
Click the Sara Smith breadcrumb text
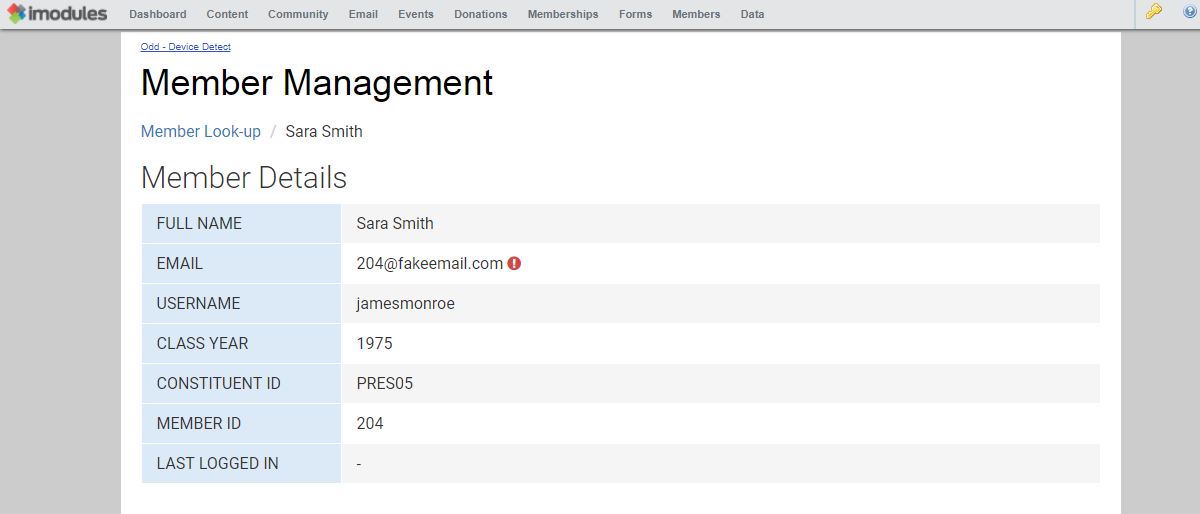[x=324, y=132]
